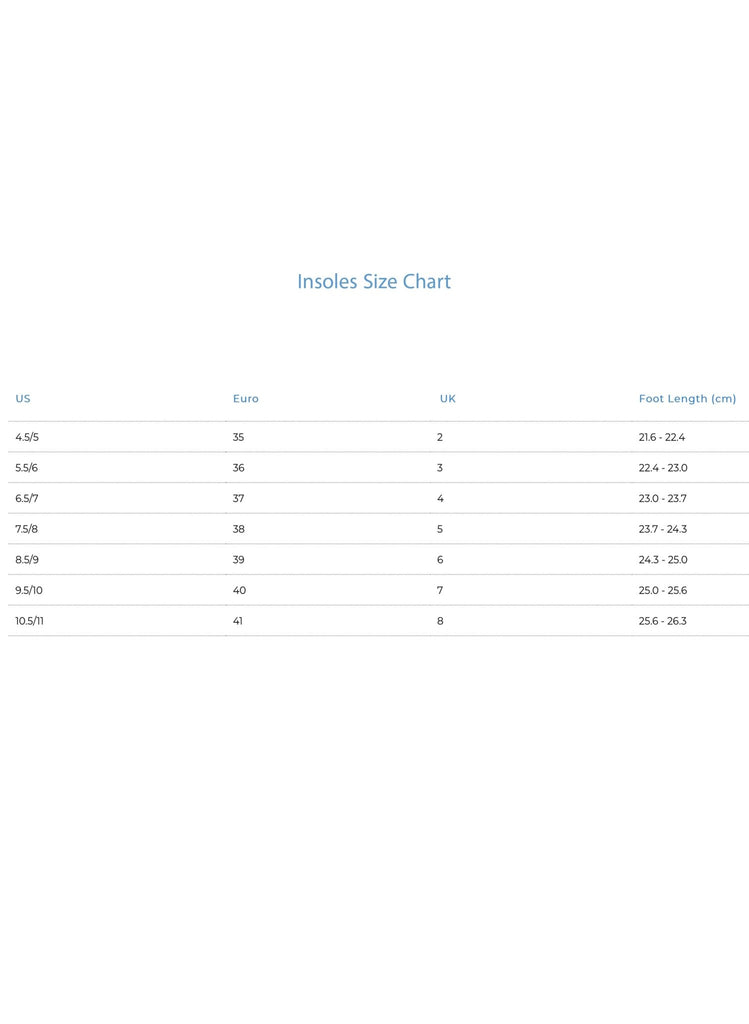The height and width of the screenshot is (1024, 749).
Task: Click the UK column header
Action: tap(448, 399)
